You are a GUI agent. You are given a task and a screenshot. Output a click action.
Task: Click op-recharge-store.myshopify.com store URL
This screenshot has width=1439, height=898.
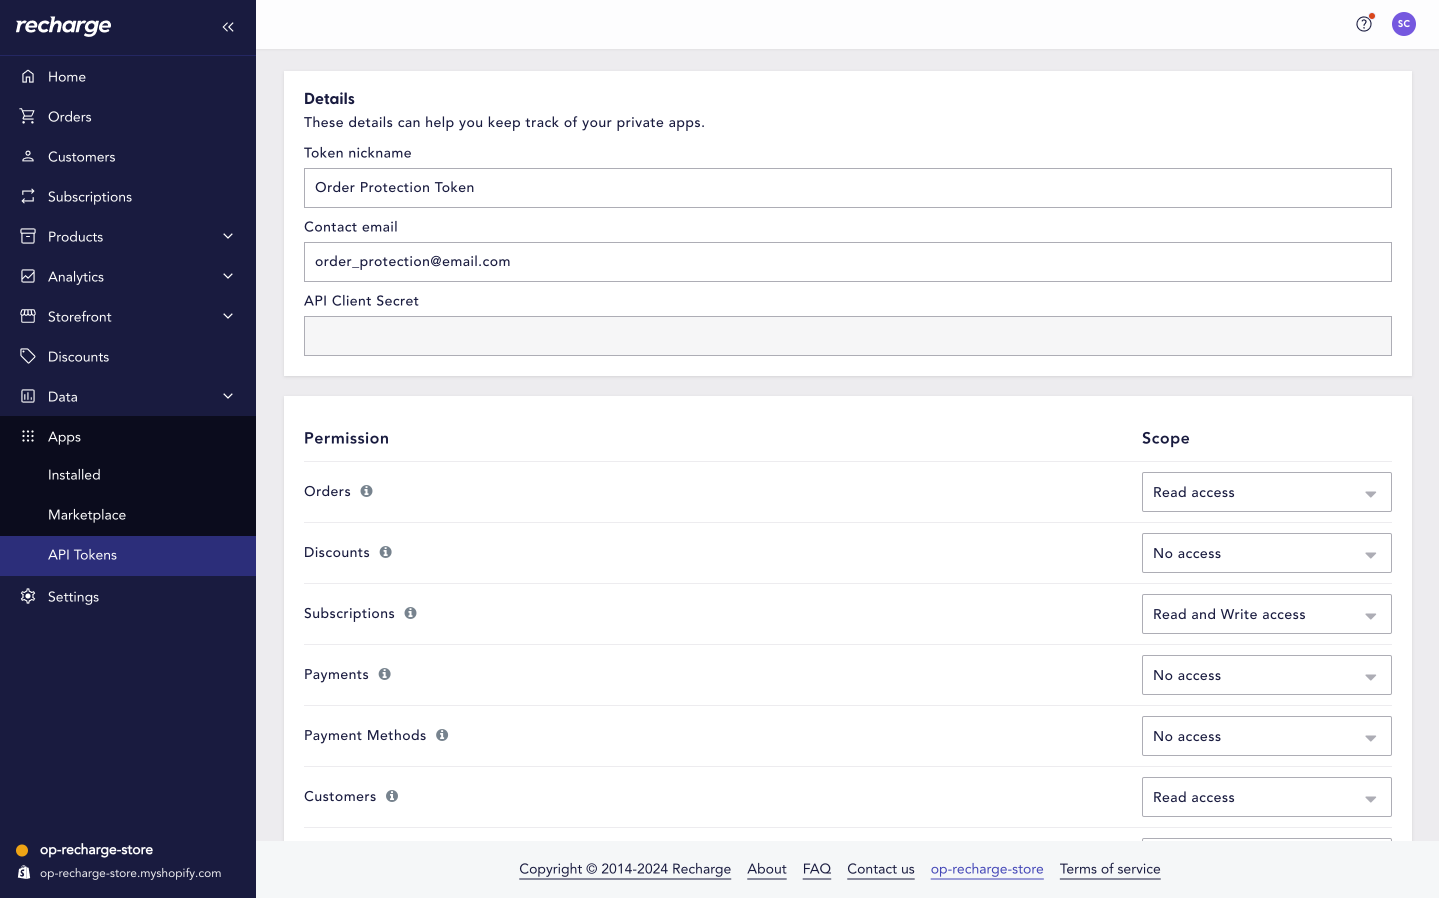130,873
